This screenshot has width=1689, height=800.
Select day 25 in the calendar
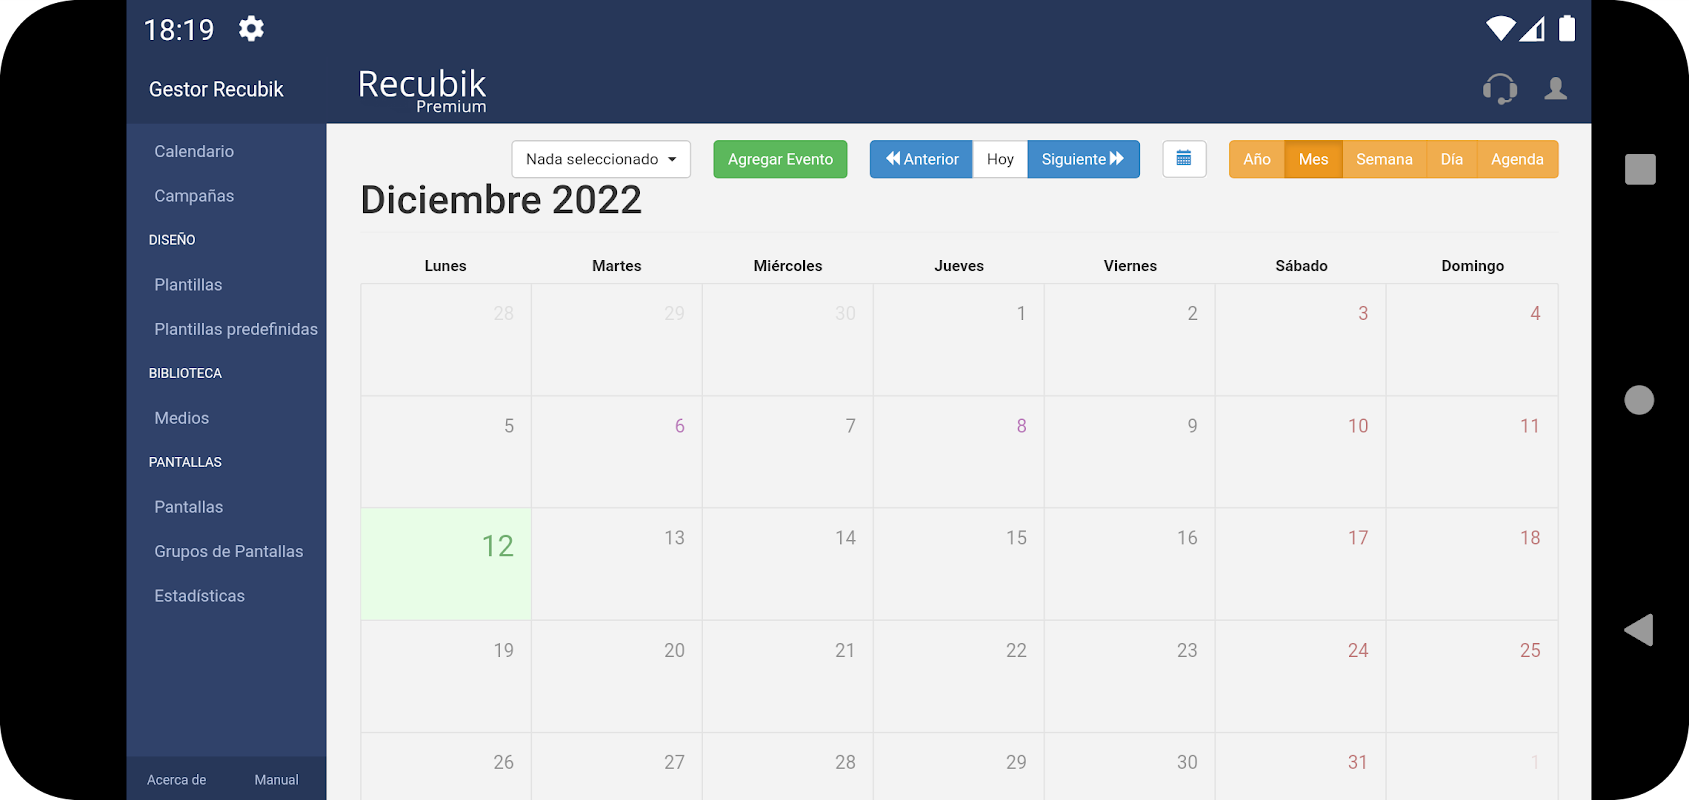(1472, 676)
